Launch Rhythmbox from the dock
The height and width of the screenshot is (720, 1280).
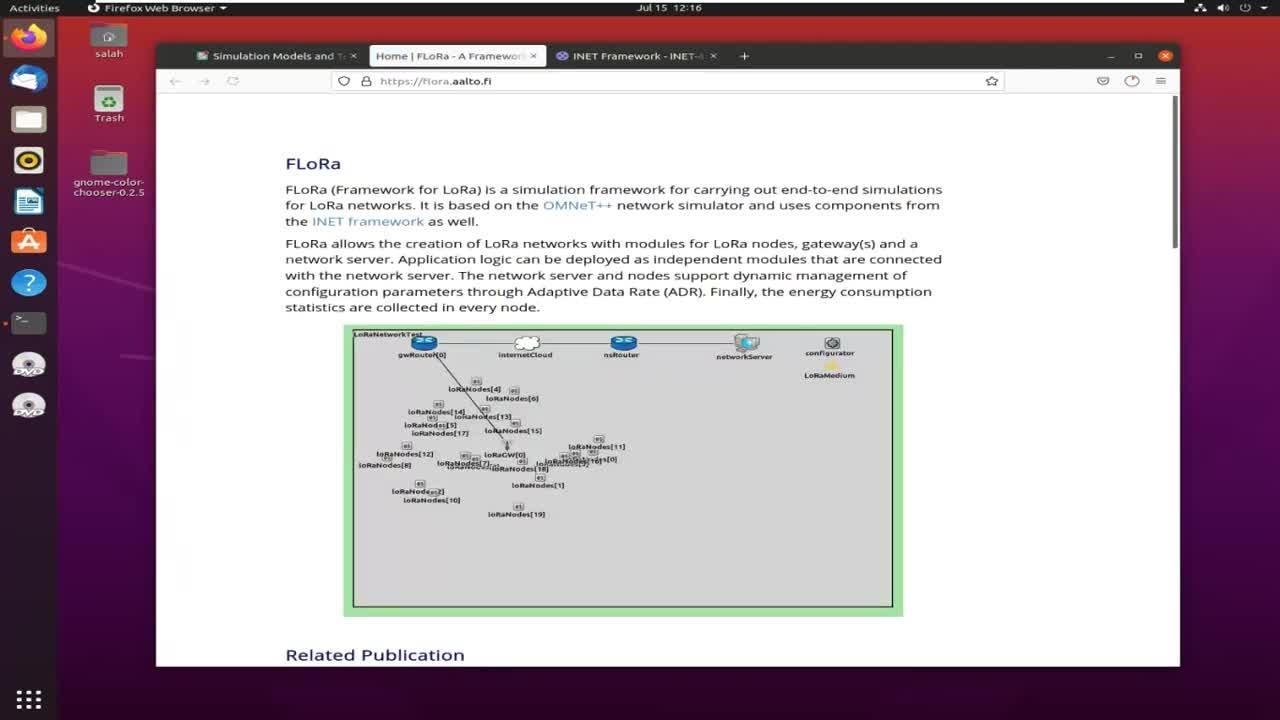(x=28, y=160)
